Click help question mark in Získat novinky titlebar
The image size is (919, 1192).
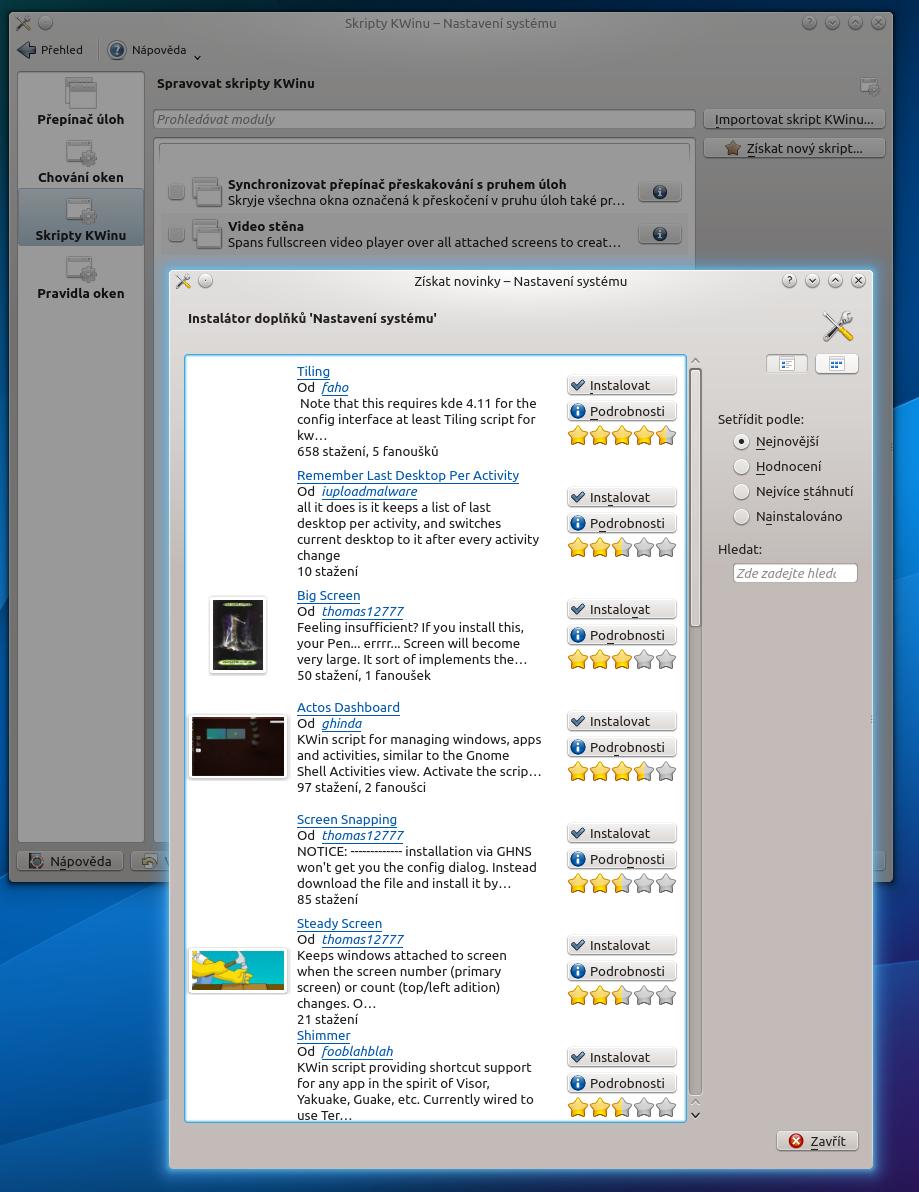[789, 281]
